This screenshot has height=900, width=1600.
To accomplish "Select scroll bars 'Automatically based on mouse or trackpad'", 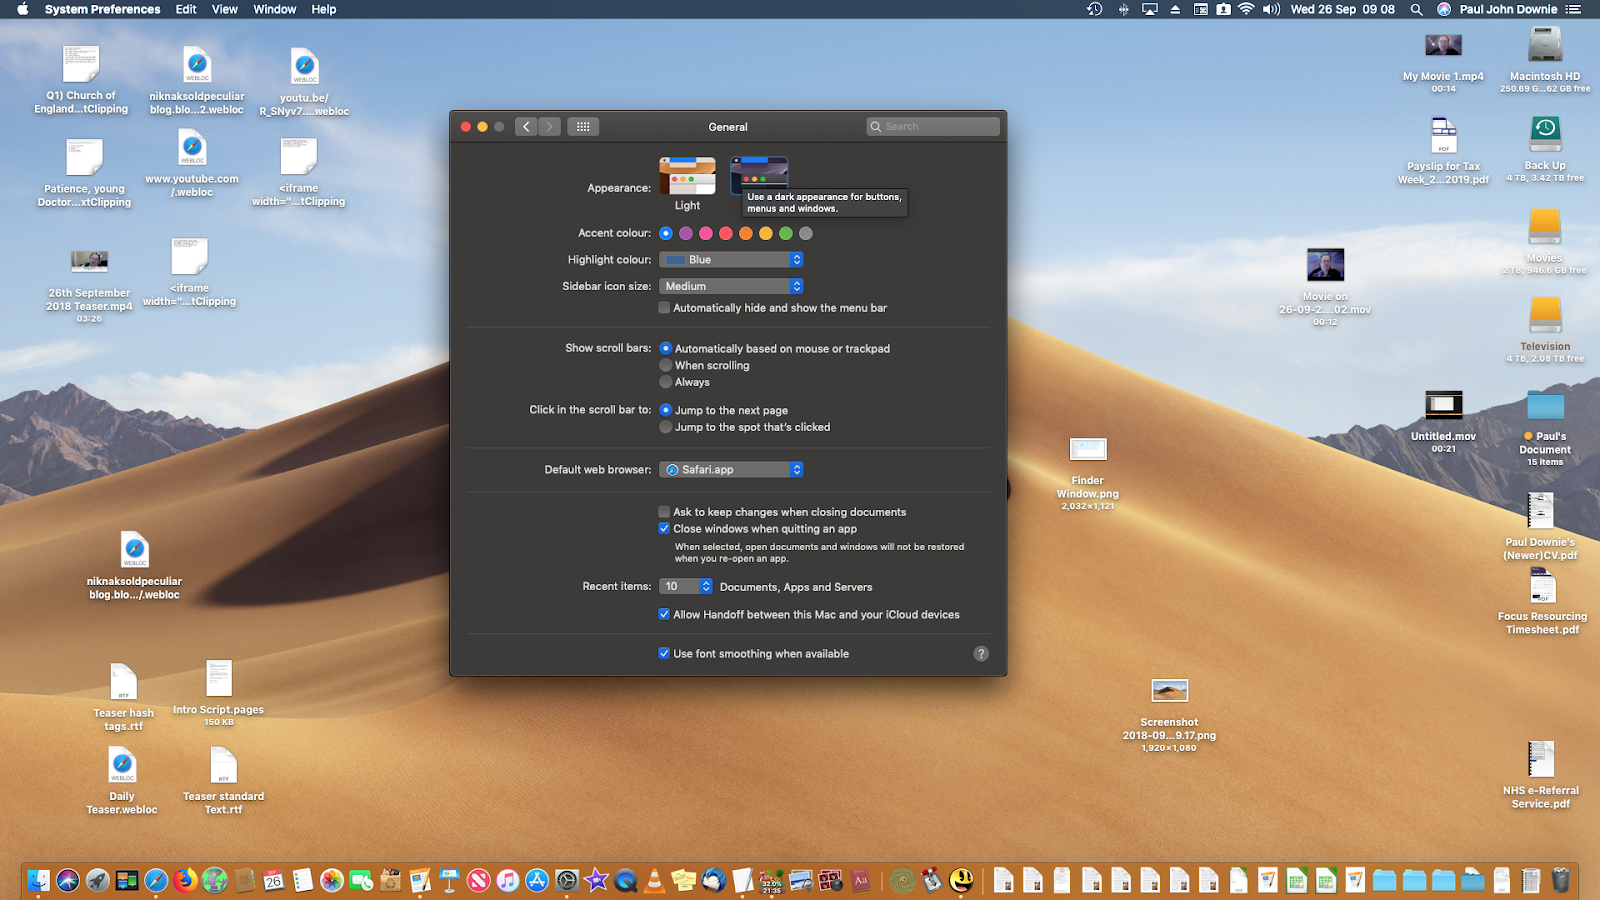I will point(666,349).
